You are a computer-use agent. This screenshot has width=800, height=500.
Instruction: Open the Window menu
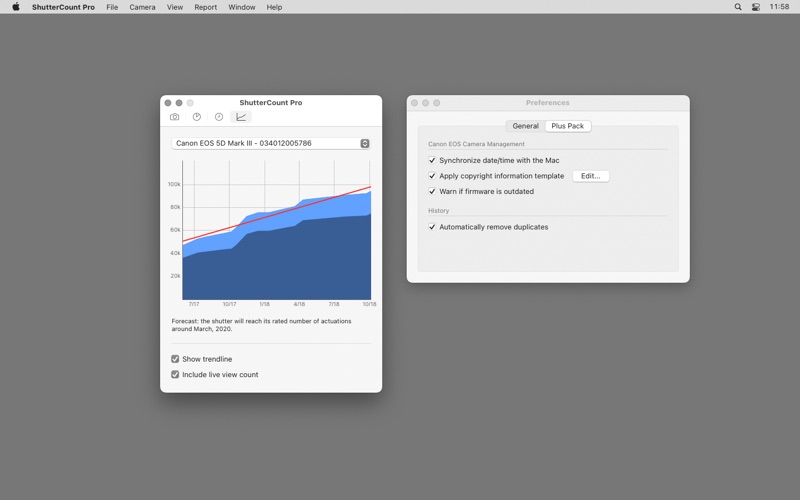click(242, 7)
